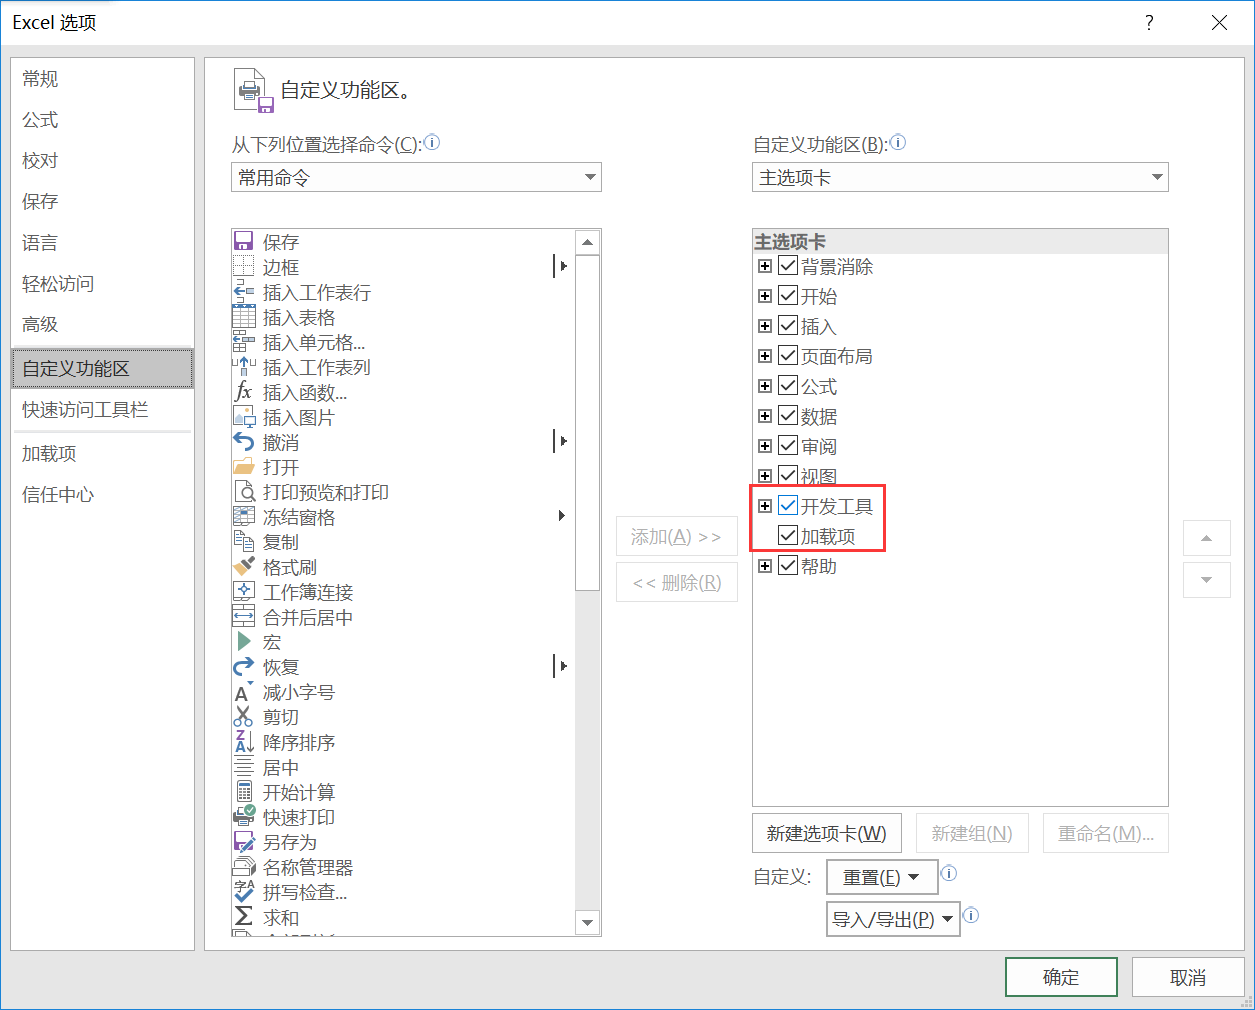
Task: Disable the 公式 tab checkbox
Action: [x=788, y=386]
